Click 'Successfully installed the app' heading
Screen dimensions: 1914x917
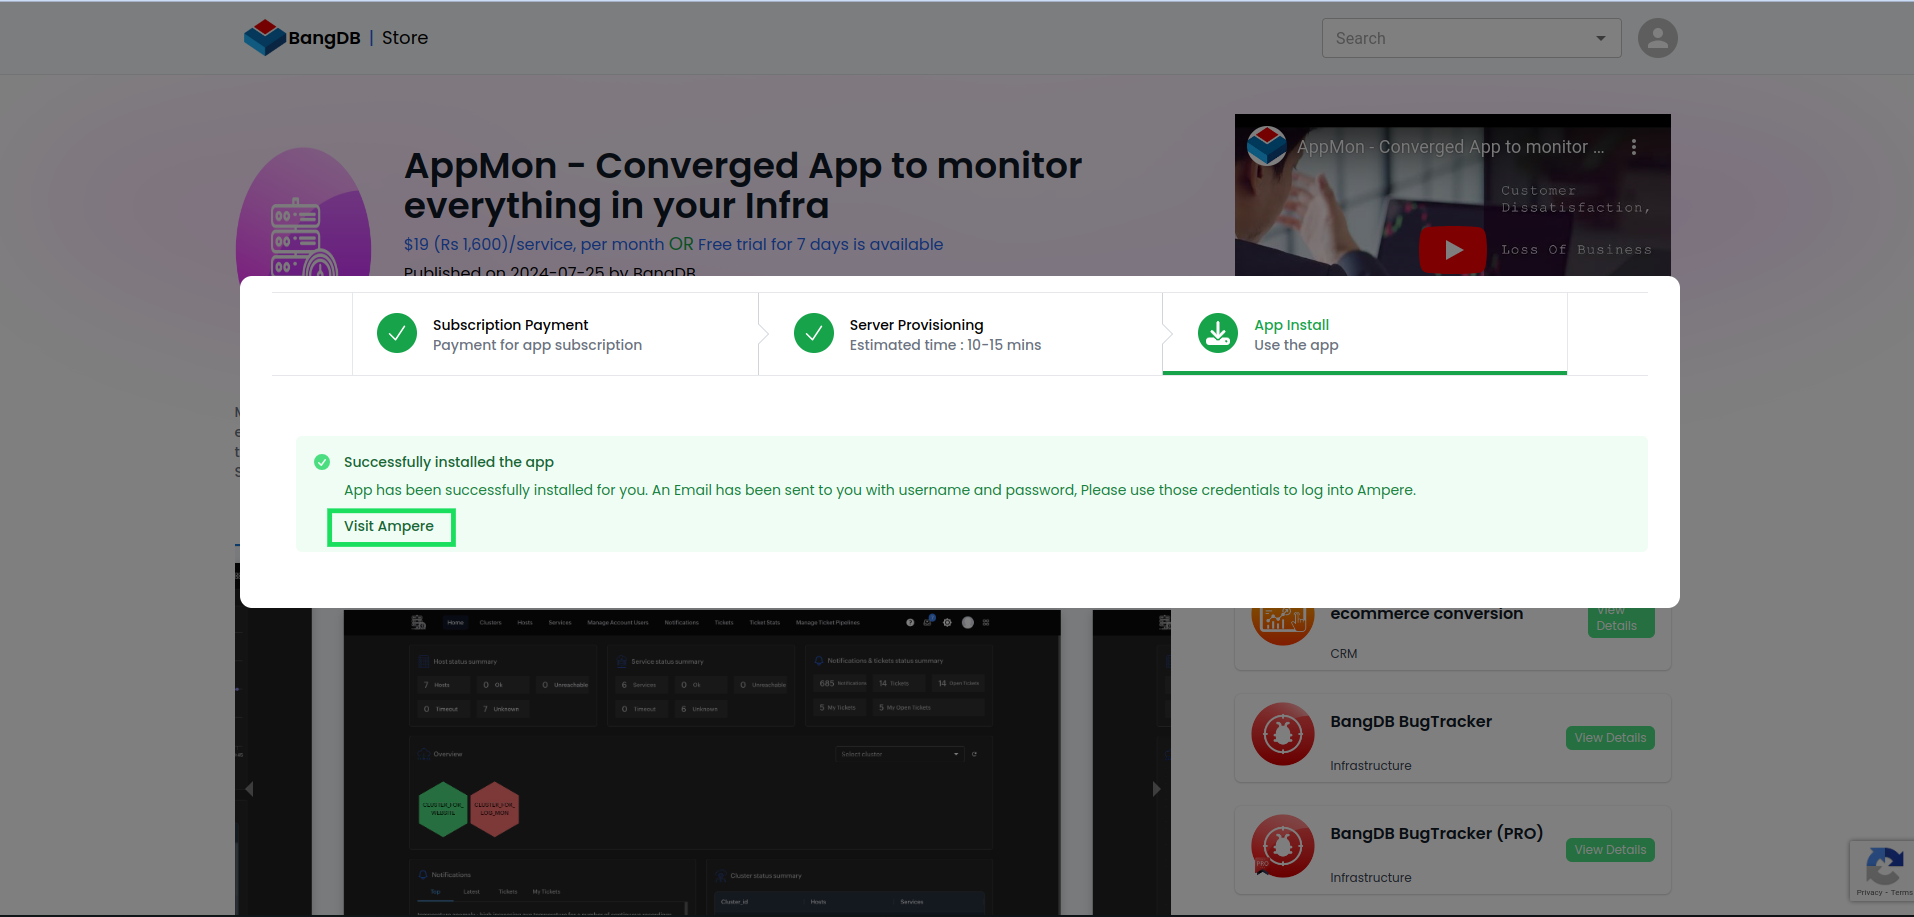449,462
